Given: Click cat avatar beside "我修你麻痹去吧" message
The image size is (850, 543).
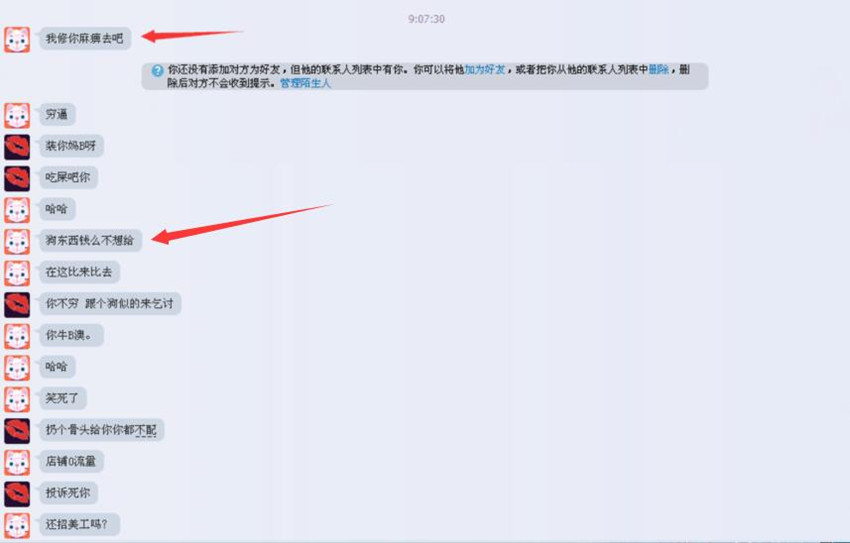Looking at the screenshot, I should tap(17, 40).
